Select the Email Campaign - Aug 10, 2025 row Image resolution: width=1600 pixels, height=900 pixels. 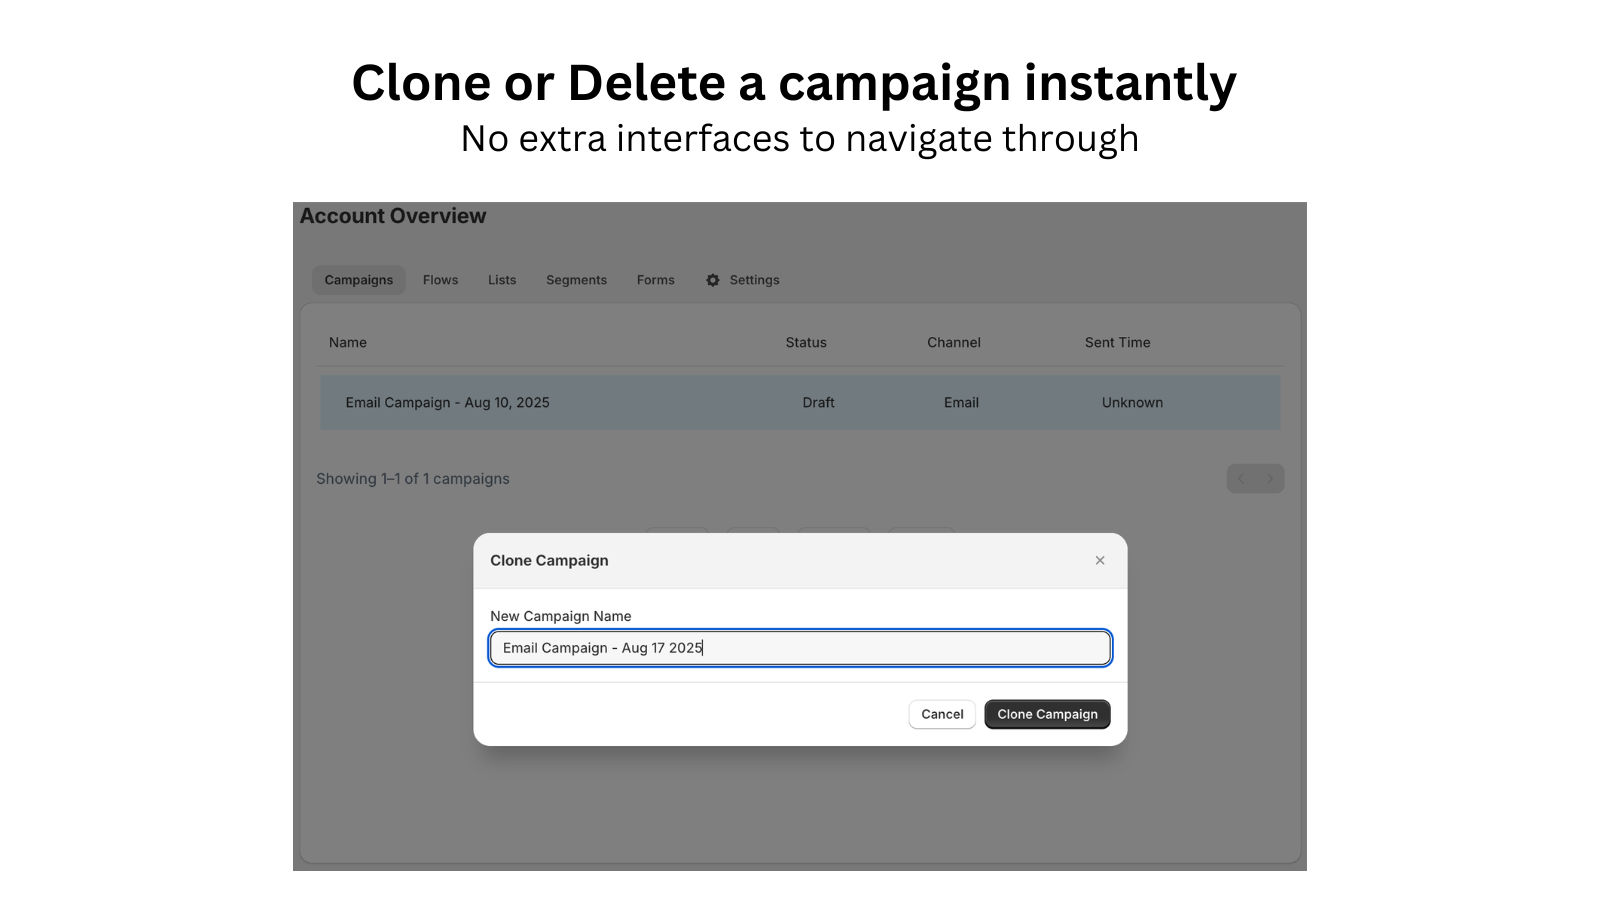click(x=447, y=402)
